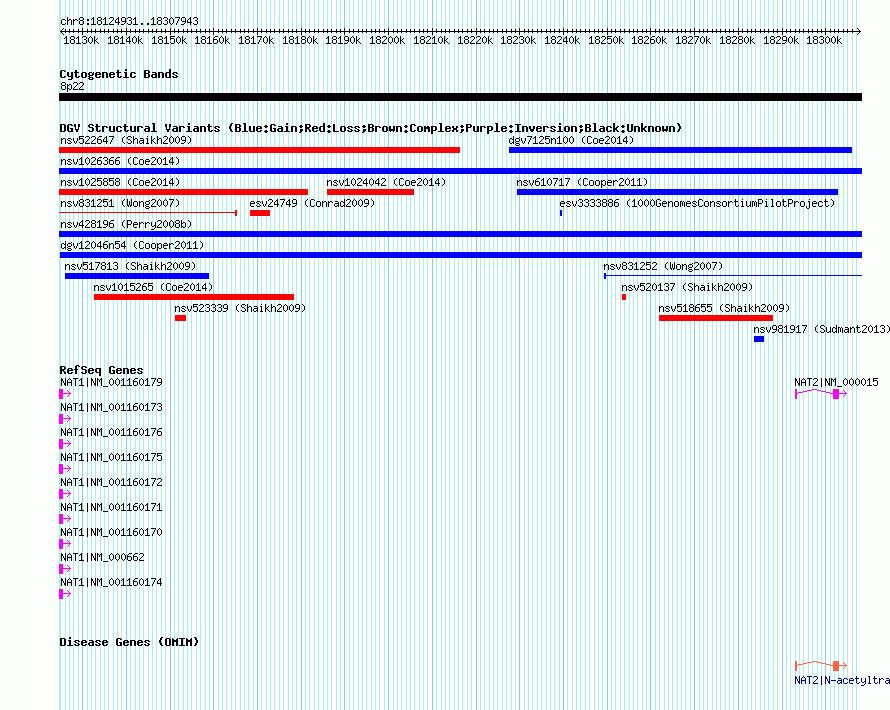Click the dgv12046n54 blue variant bar
This screenshot has width=890, height=710.
tap(460, 255)
